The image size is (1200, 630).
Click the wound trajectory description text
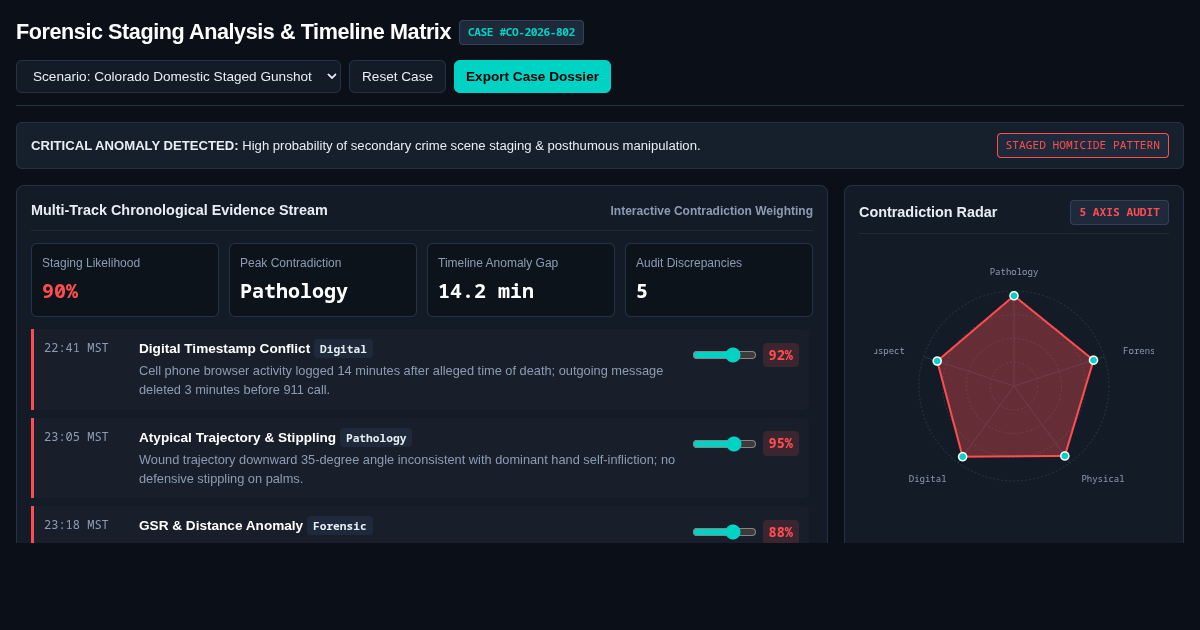tap(407, 469)
